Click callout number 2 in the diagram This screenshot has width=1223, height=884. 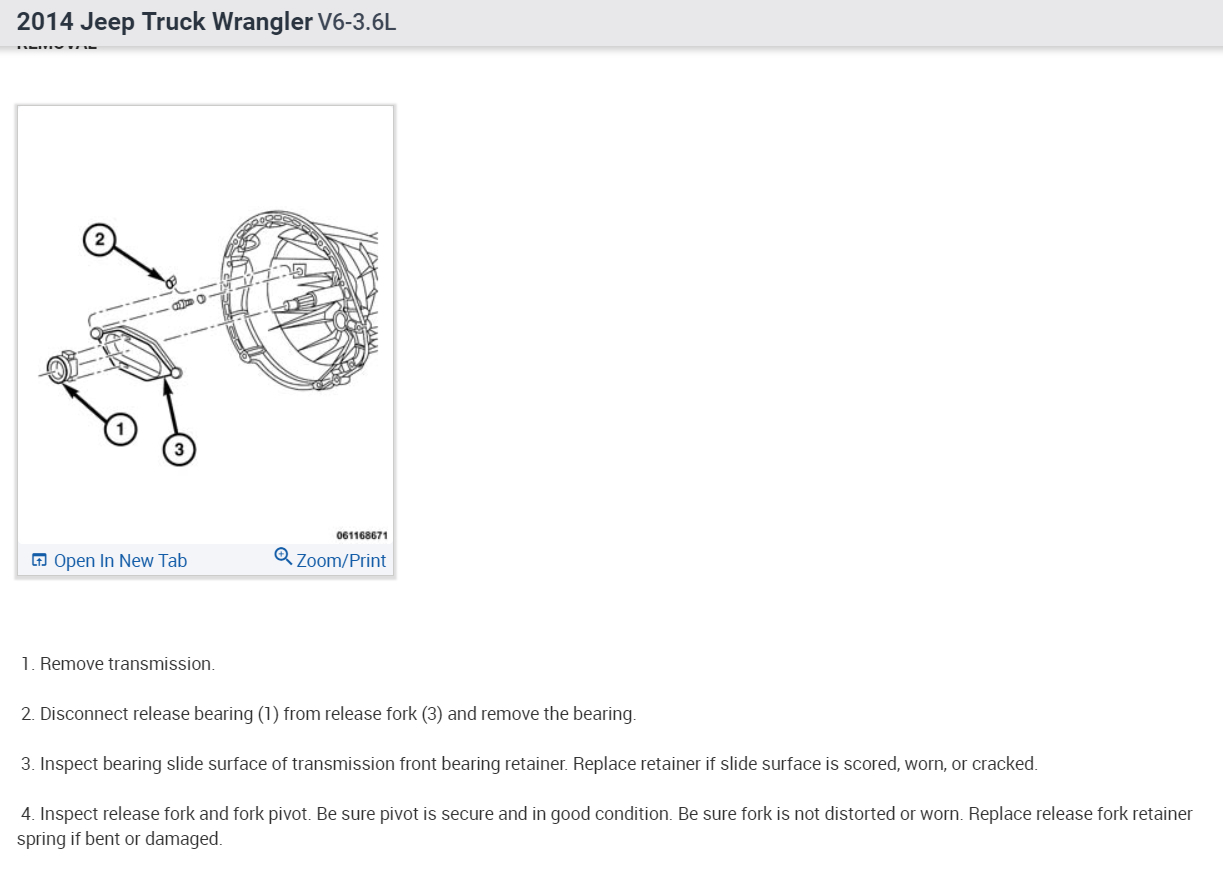pyautogui.click(x=99, y=239)
